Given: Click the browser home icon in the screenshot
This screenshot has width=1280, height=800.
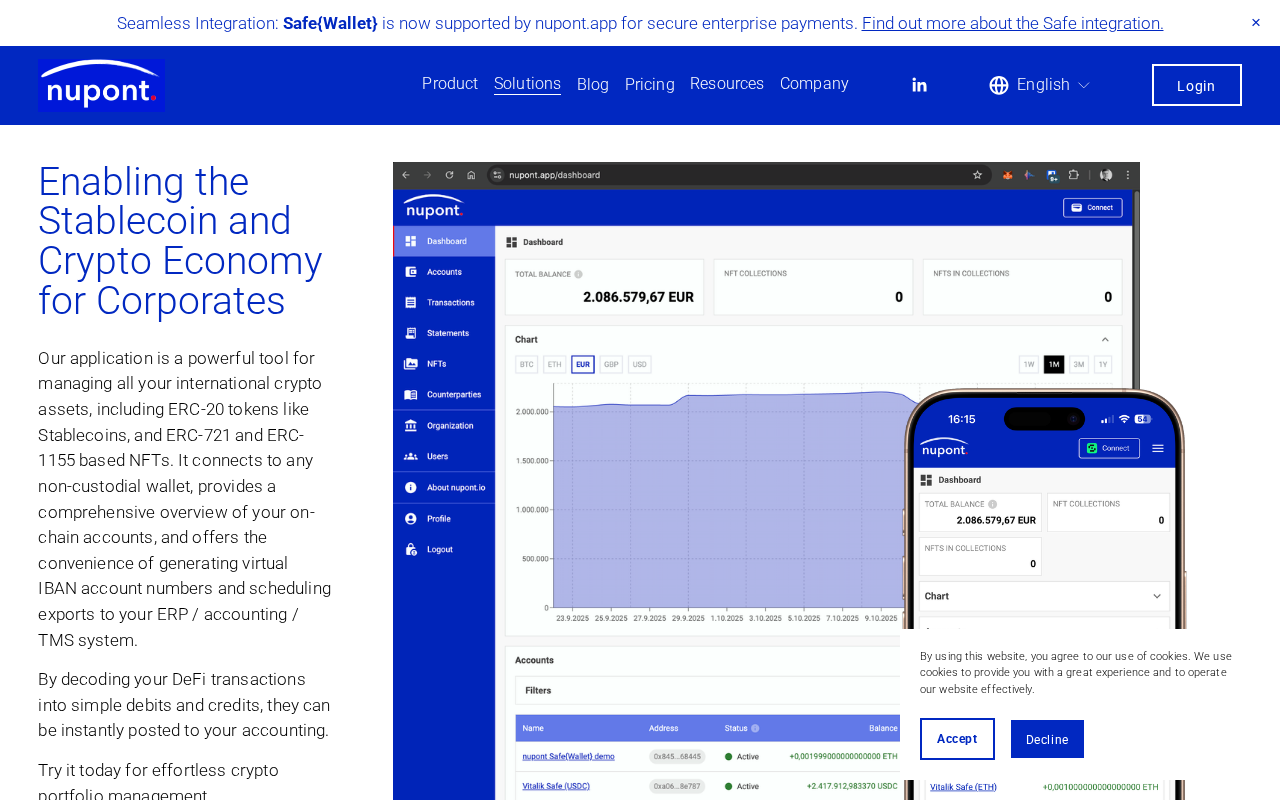Looking at the screenshot, I should pyautogui.click(x=471, y=174).
